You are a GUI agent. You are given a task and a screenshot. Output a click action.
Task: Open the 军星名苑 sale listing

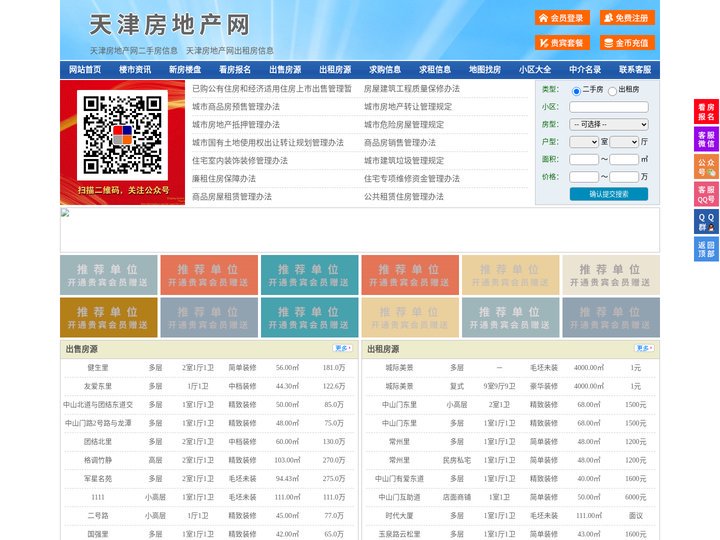[98, 478]
